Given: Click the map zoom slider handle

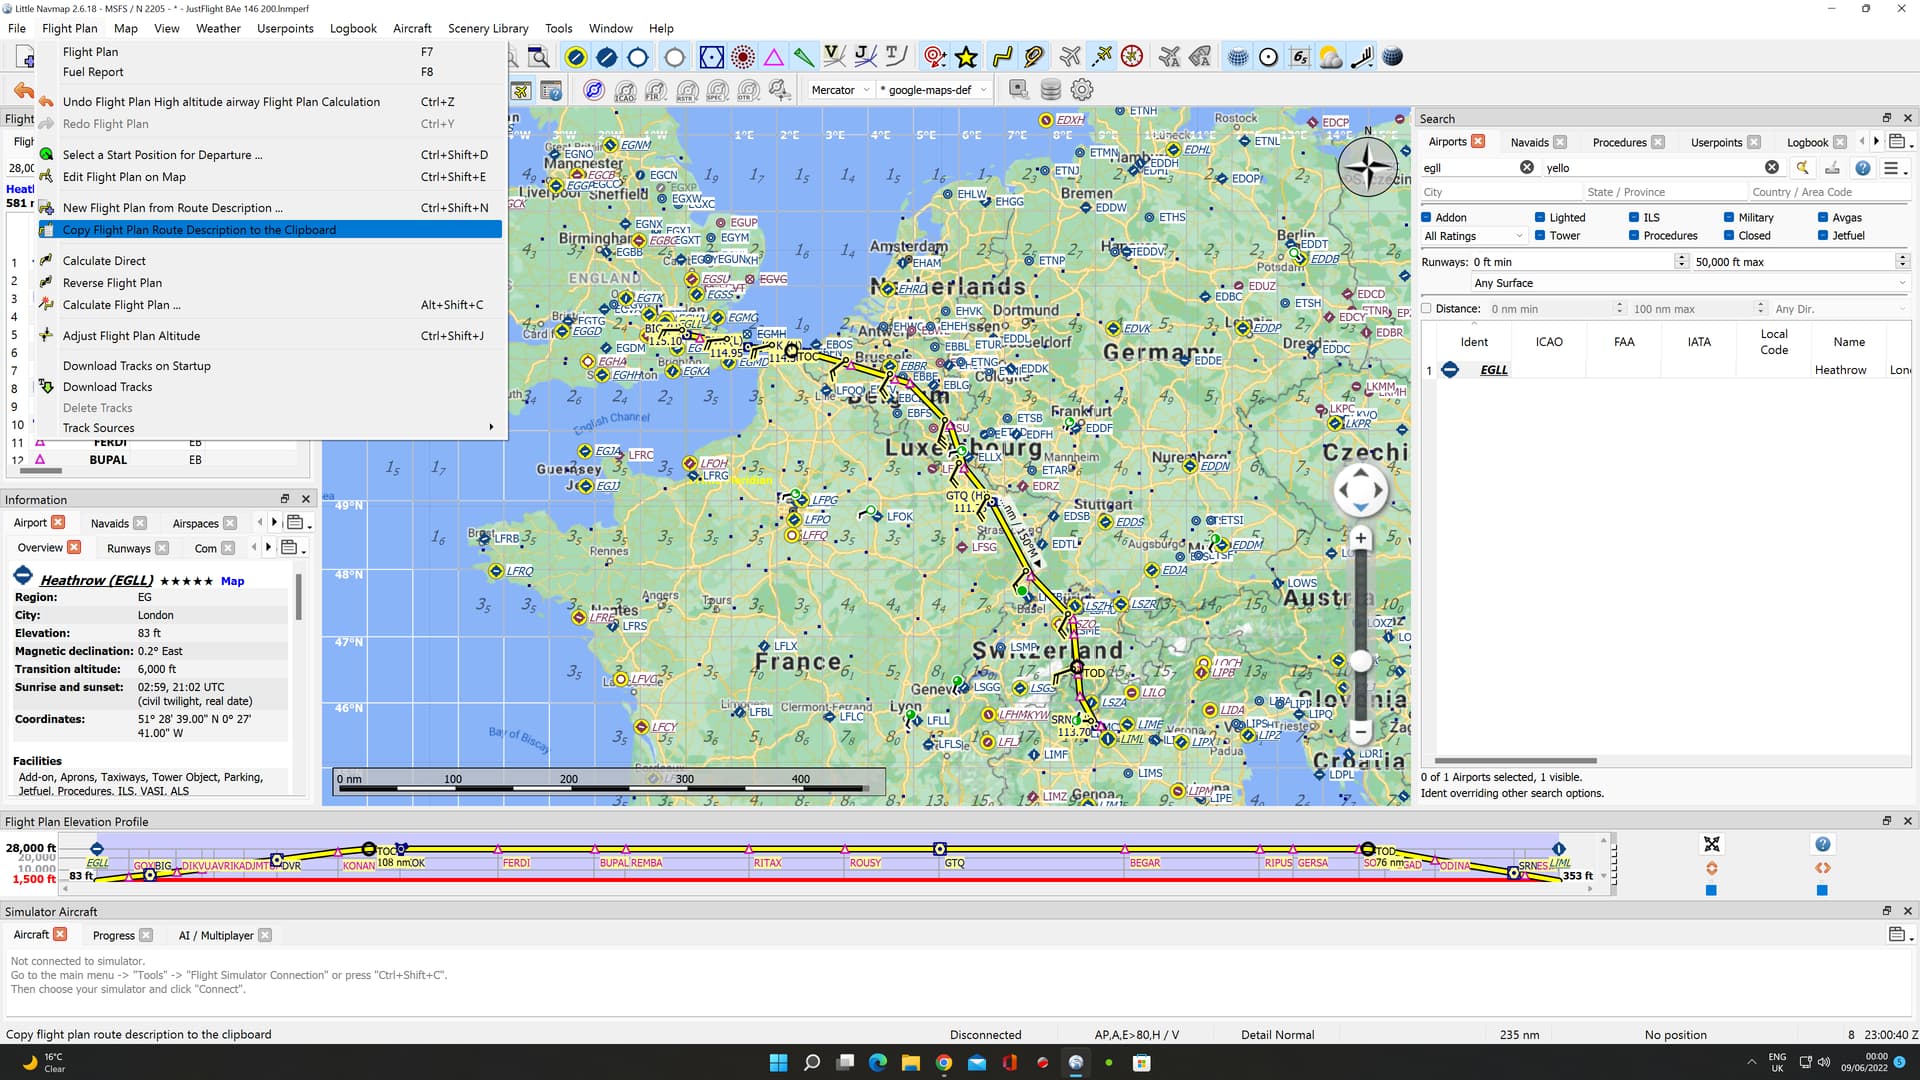Looking at the screenshot, I should [x=1360, y=661].
